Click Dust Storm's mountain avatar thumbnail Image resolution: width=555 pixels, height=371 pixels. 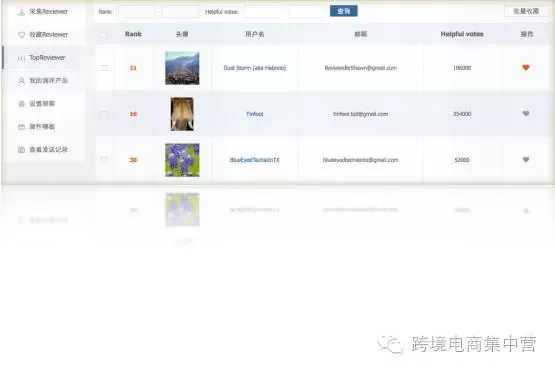pyautogui.click(x=182, y=68)
